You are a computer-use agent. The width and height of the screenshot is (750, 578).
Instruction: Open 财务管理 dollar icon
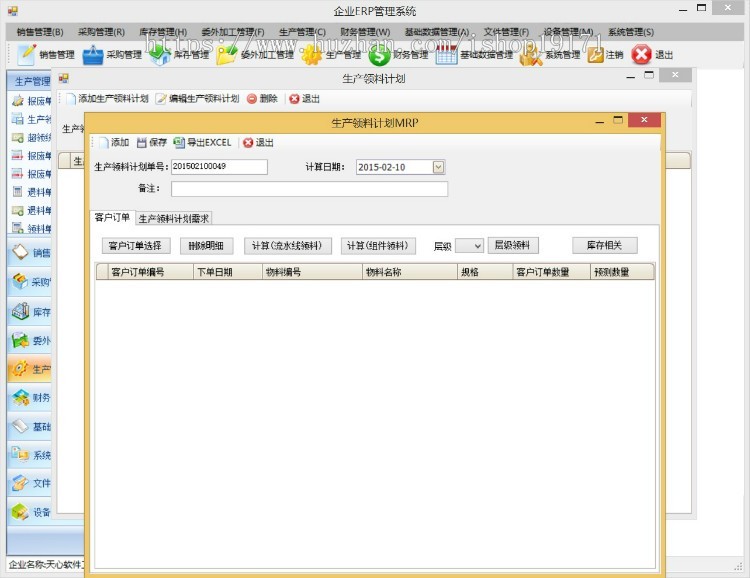click(379, 56)
